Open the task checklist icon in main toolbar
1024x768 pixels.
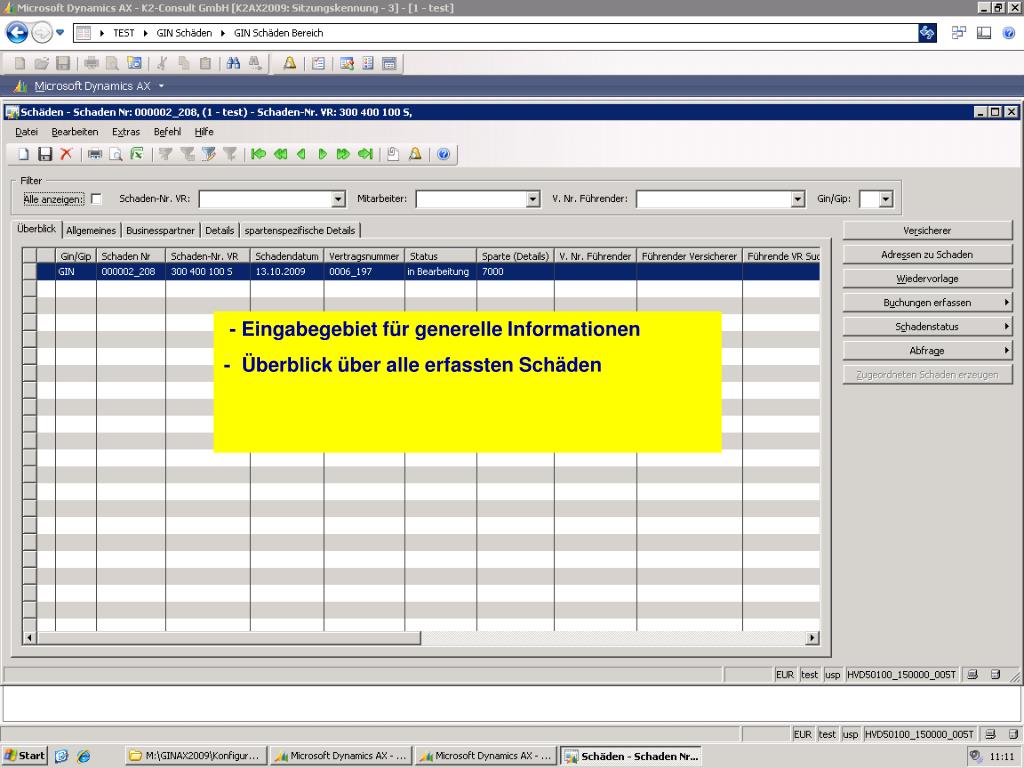point(318,63)
